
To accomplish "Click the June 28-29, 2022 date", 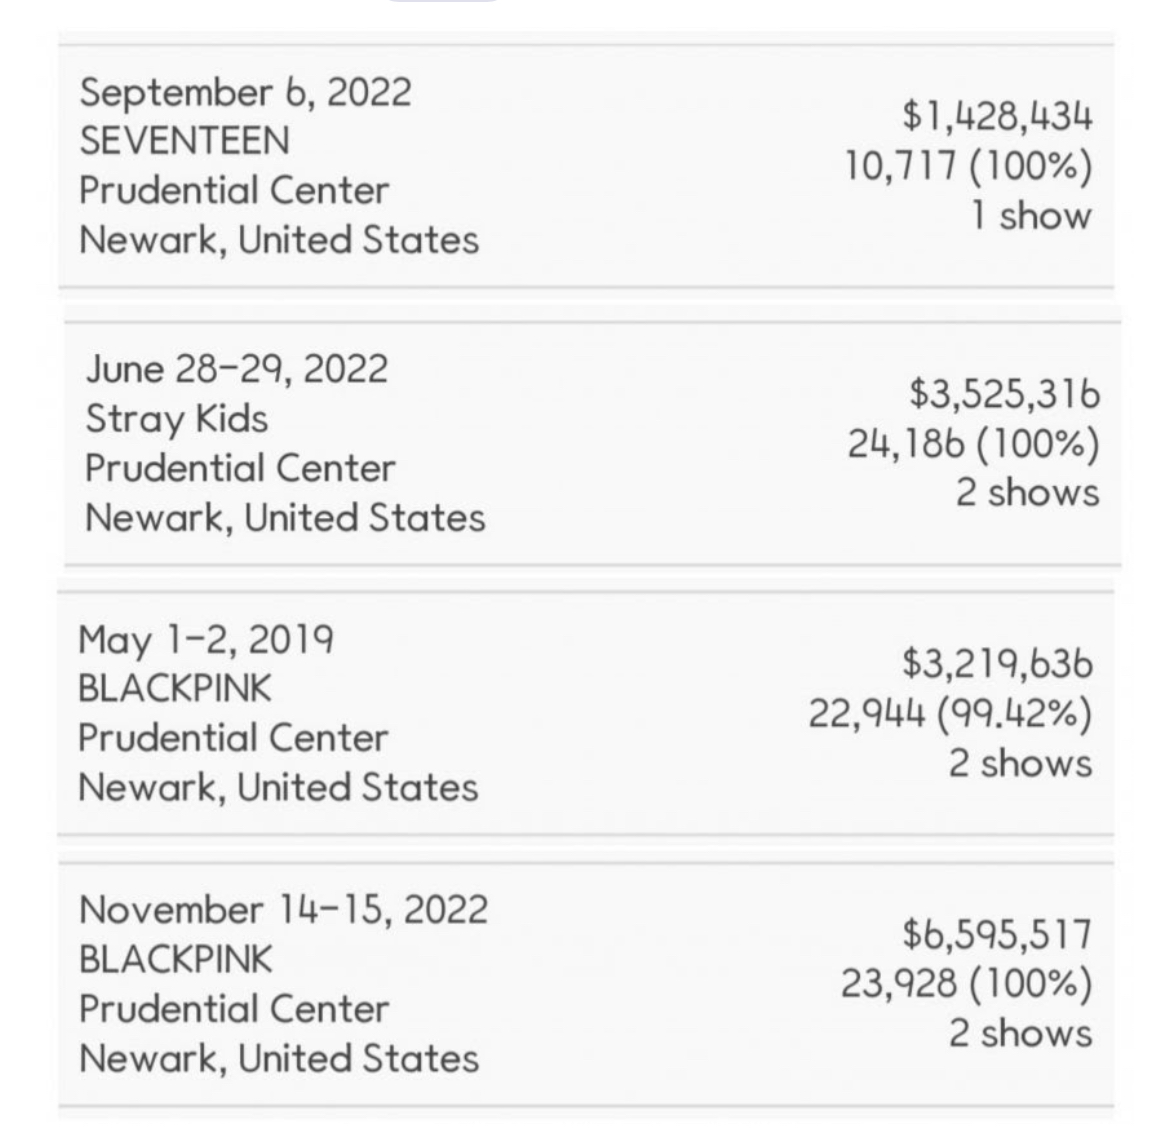I will click(x=237, y=369).
